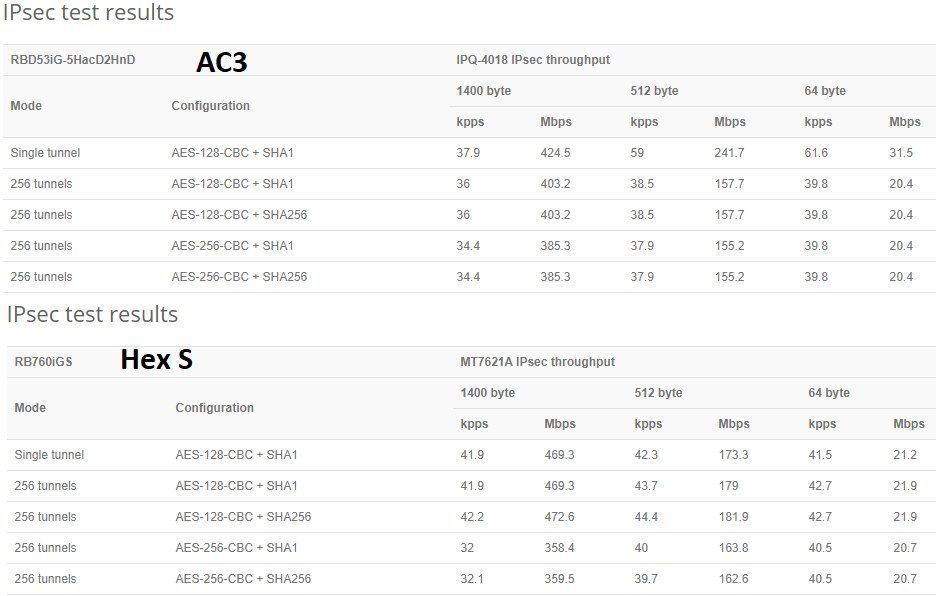Click 385.3 in RBD53iG AES-256-CBC + SHA1 row
Viewport: 936px width, 596px height.
click(x=555, y=246)
